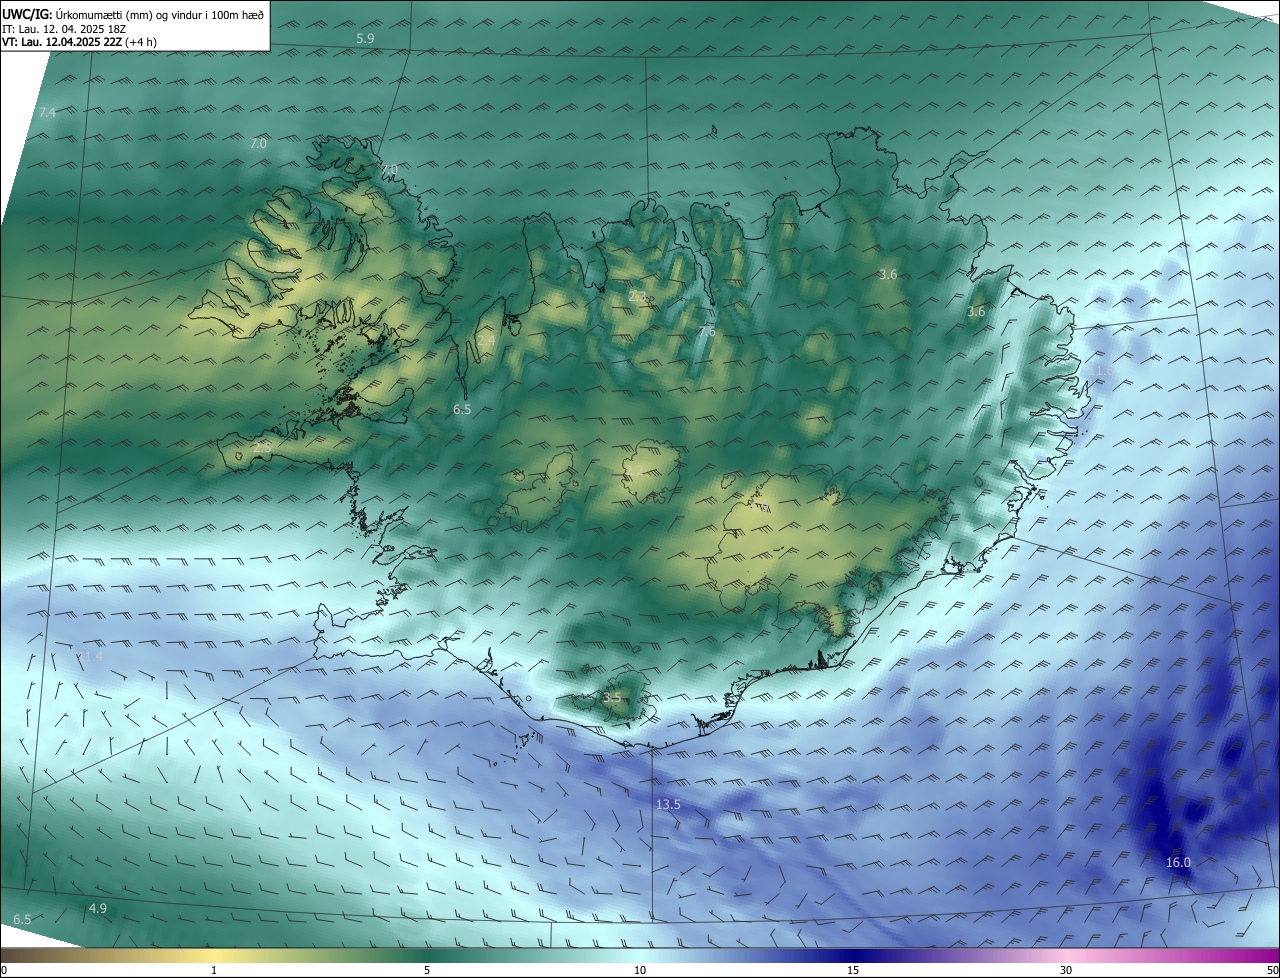This screenshot has width=1280, height=978.
Task: Click the 13.5 value label on map
Action: [x=668, y=805]
